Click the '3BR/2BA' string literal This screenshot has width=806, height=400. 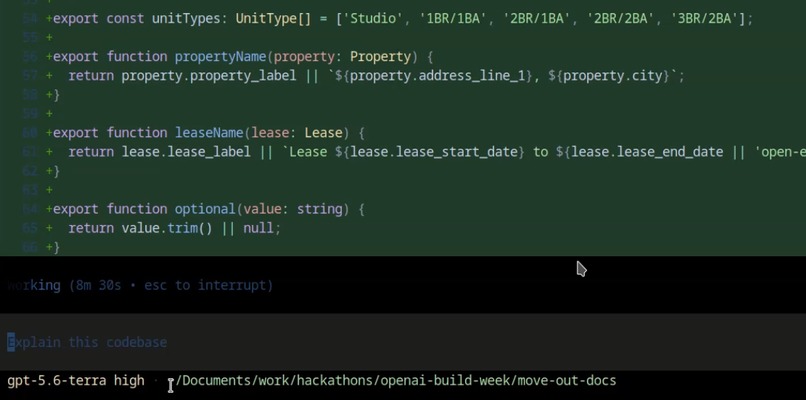(704, 19)
